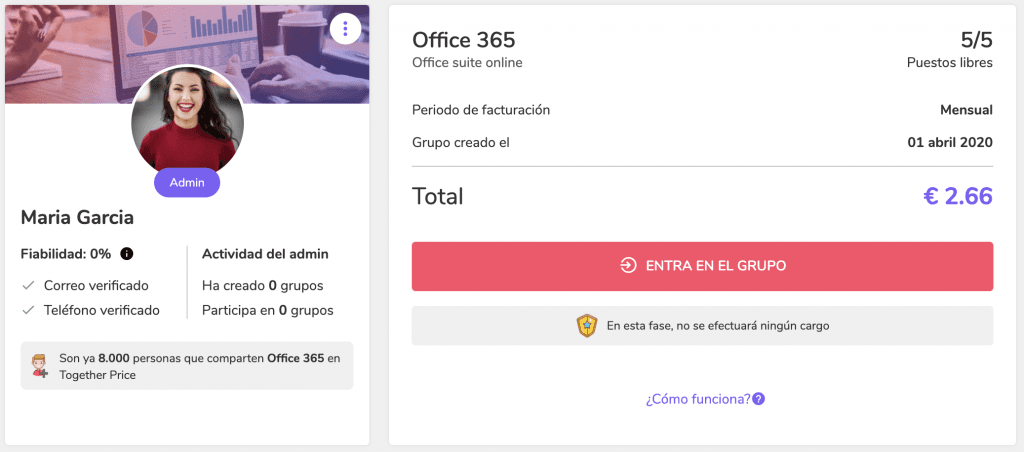
Task: Click the checkmark next to Teléfono verificado
Action: click(28, 310)
